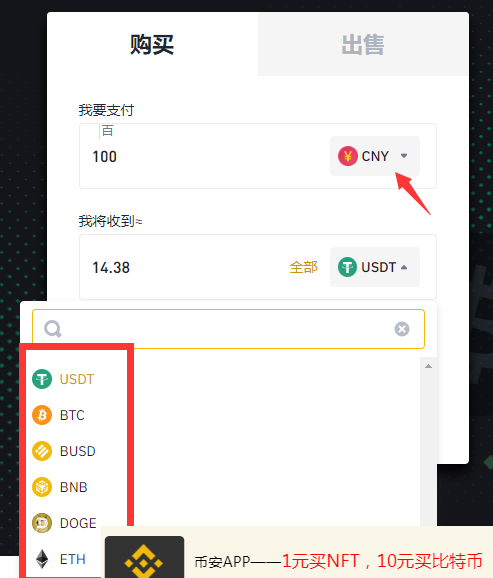Clear the coin search field
The height and width of the screenshot is (578, 493).
pyautogui.click(x=402, y=329)
